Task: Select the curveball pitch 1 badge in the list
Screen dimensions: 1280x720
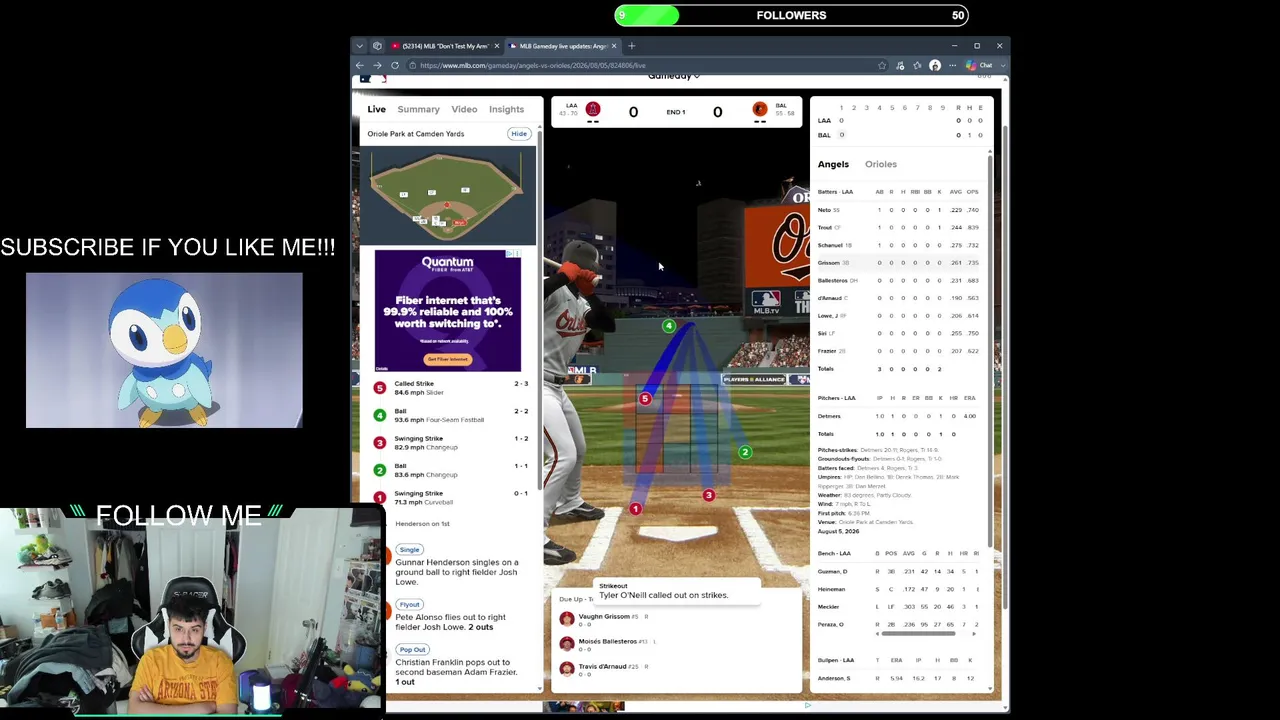Action: point(380,497)
